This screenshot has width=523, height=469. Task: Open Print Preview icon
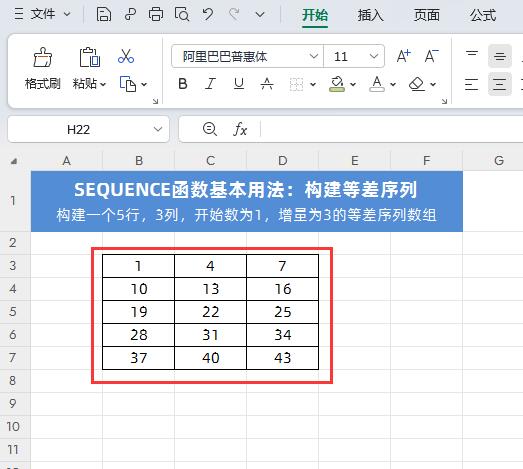pyautogui.click(x=182, y=15)
